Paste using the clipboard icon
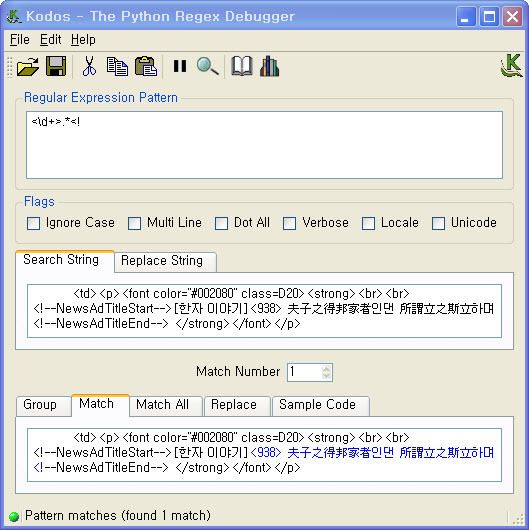The width and height of the screenshot is (529, 530). click(x=146, y=66)
